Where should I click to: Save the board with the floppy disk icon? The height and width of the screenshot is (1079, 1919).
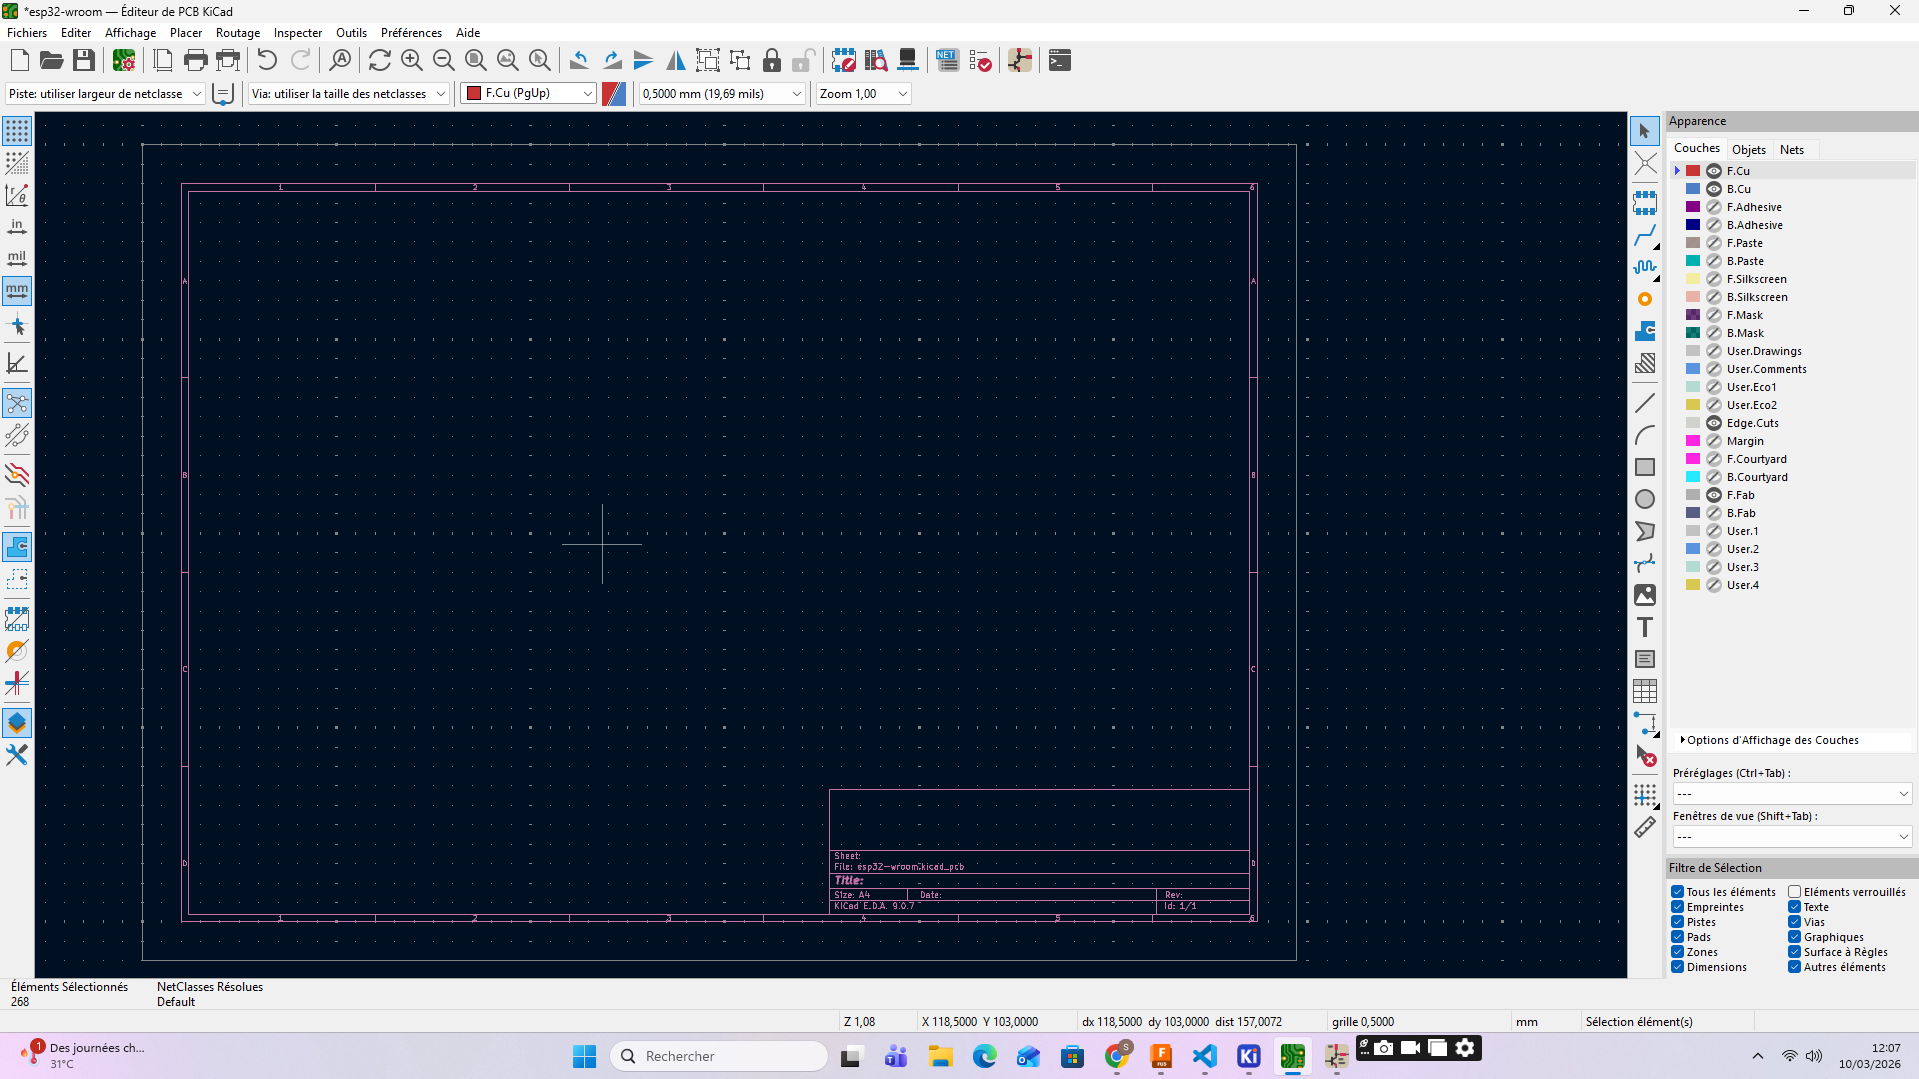point(84,61)
